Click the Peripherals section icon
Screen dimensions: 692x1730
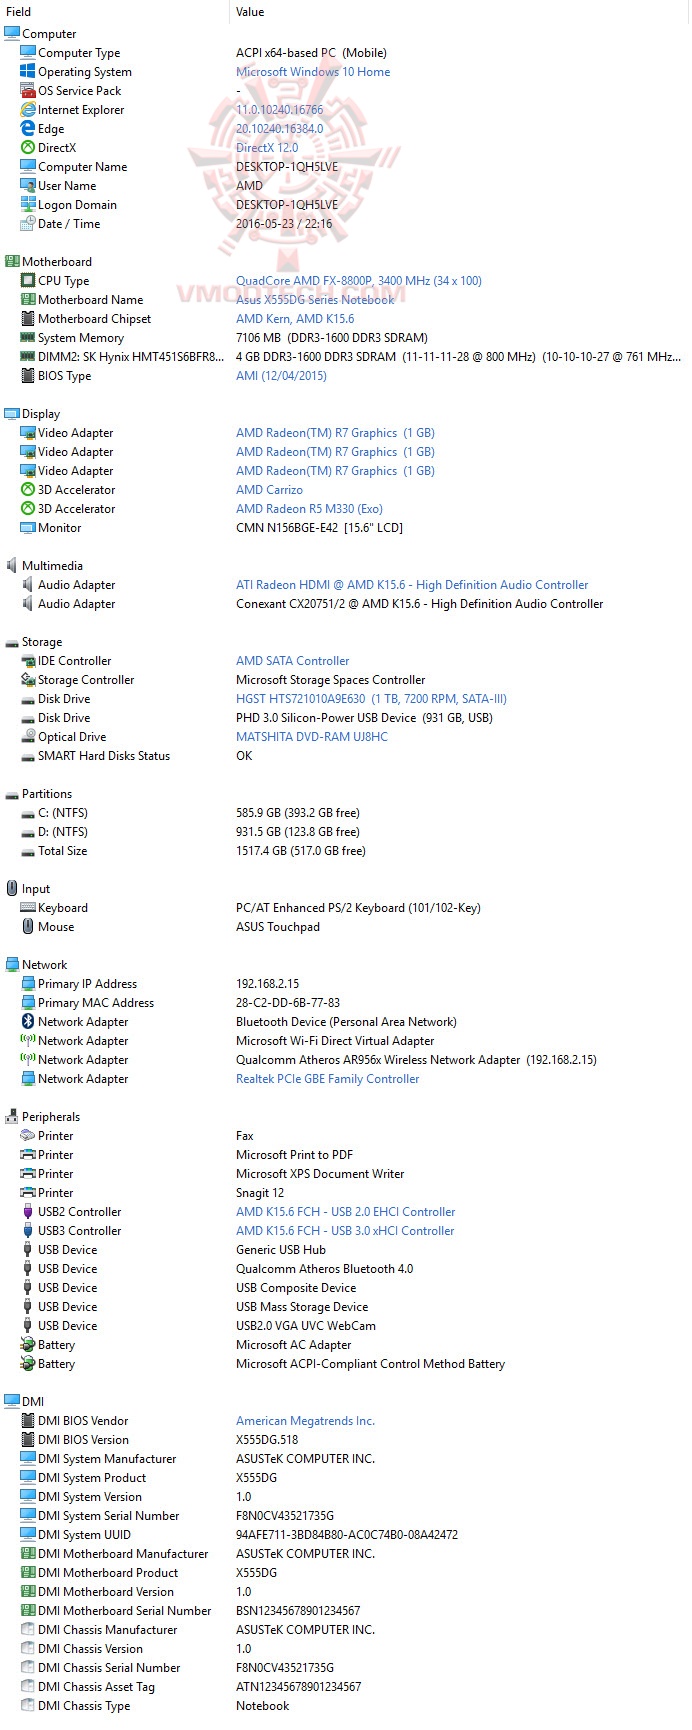[12, 1116]
